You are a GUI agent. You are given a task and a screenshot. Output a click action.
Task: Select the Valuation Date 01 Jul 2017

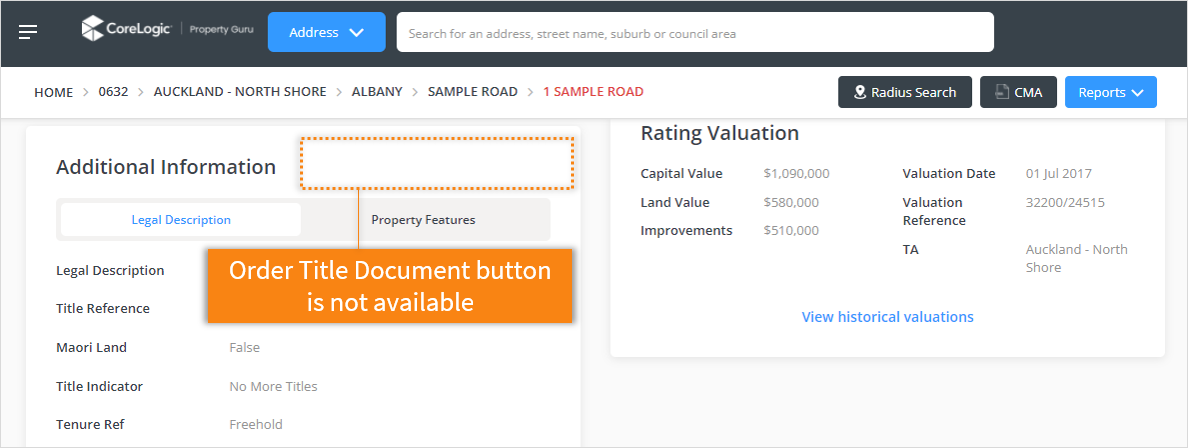[x=1058, y=174]
